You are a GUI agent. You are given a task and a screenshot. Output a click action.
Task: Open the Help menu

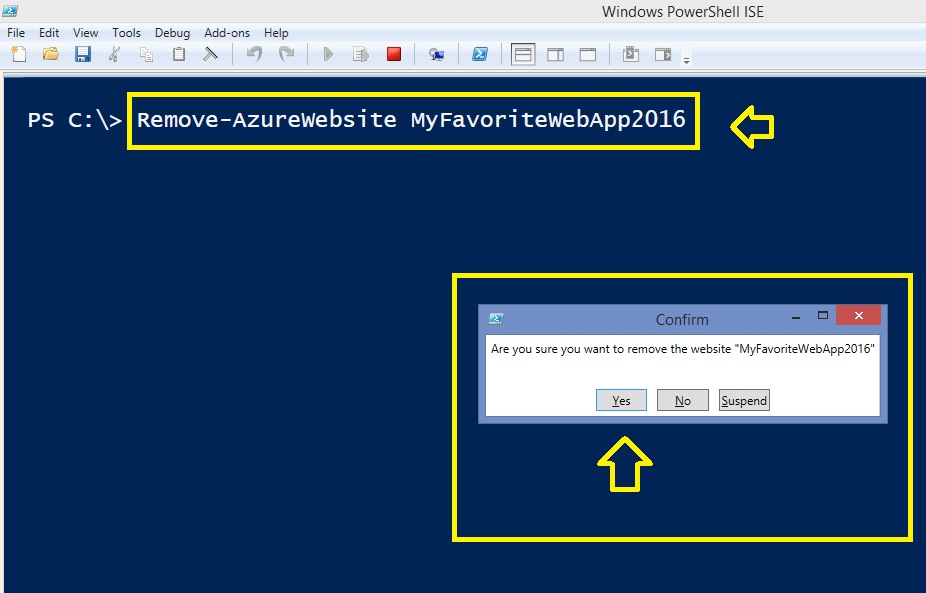pyautogui.click(x=276, y=33)
